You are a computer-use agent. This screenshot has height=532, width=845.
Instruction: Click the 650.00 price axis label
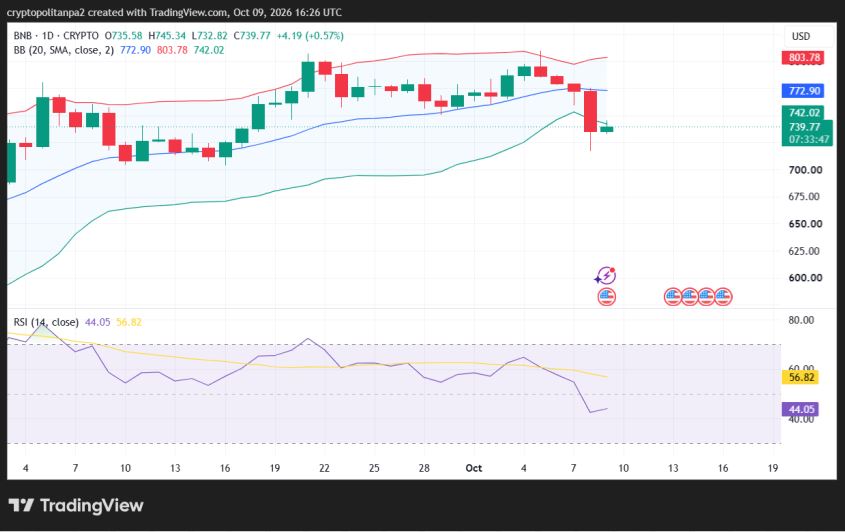(x=805, y=224)
